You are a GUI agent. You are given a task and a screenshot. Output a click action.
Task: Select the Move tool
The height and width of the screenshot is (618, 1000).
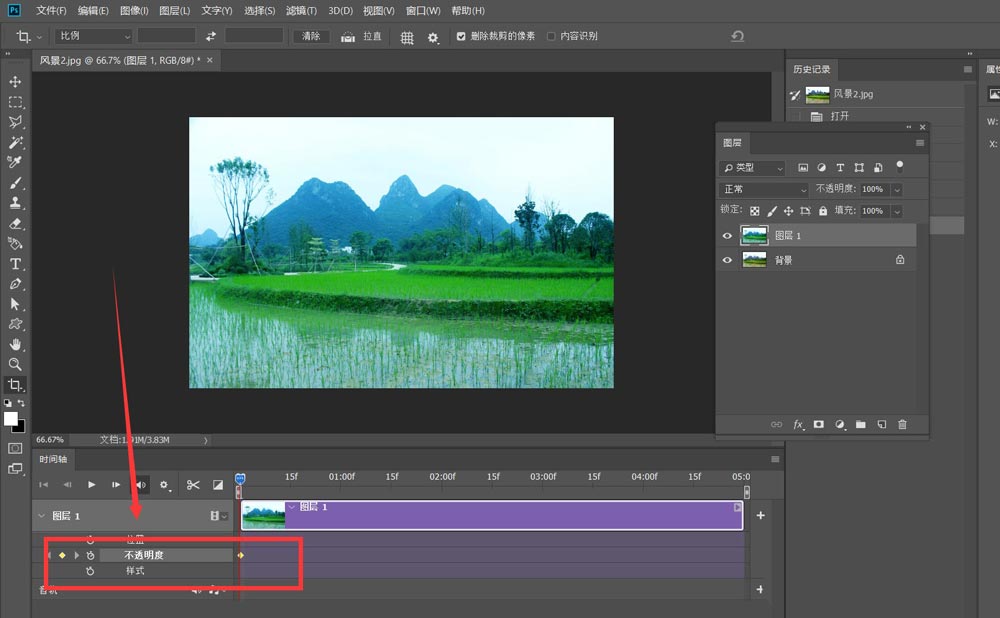coord(15,82)
